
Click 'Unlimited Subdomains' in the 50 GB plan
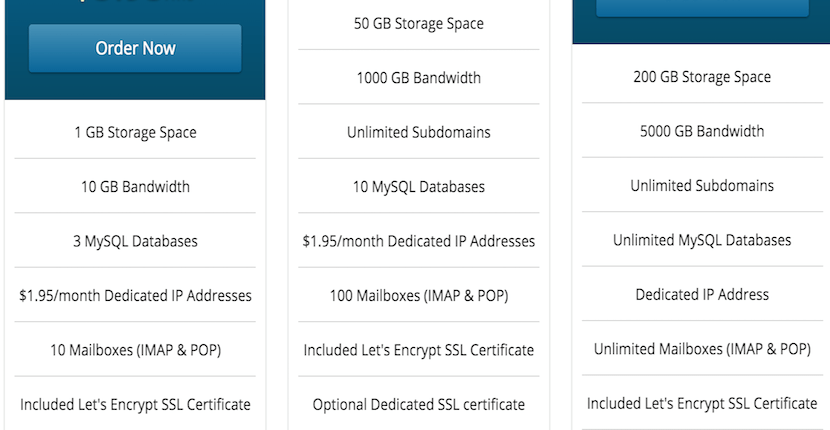419,132
